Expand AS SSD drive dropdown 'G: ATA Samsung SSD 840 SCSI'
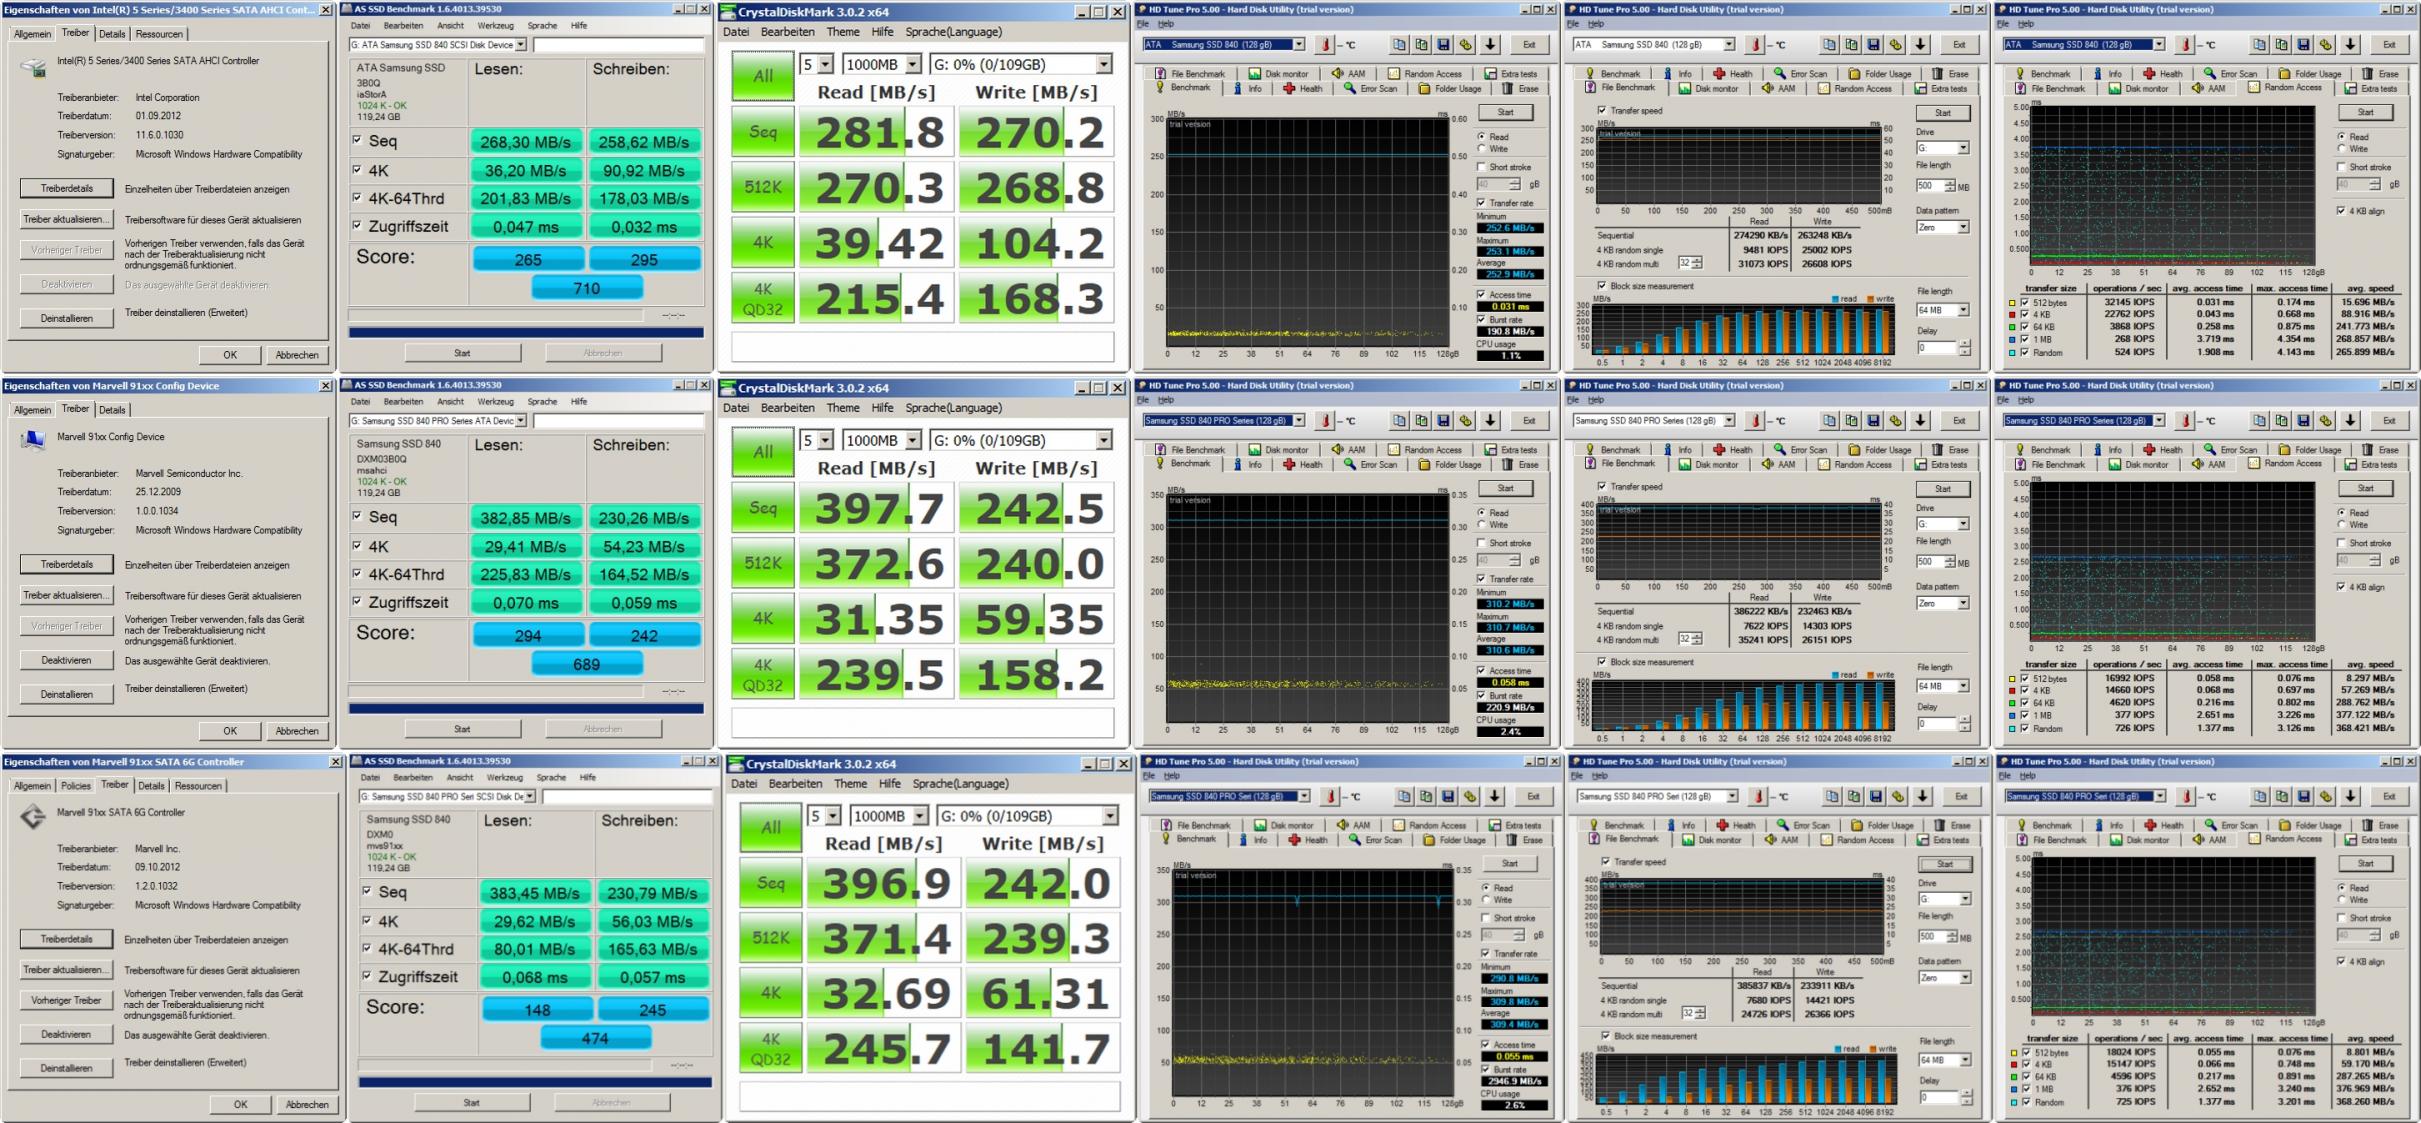2421x1123 pixels. (x=521, y=45)
